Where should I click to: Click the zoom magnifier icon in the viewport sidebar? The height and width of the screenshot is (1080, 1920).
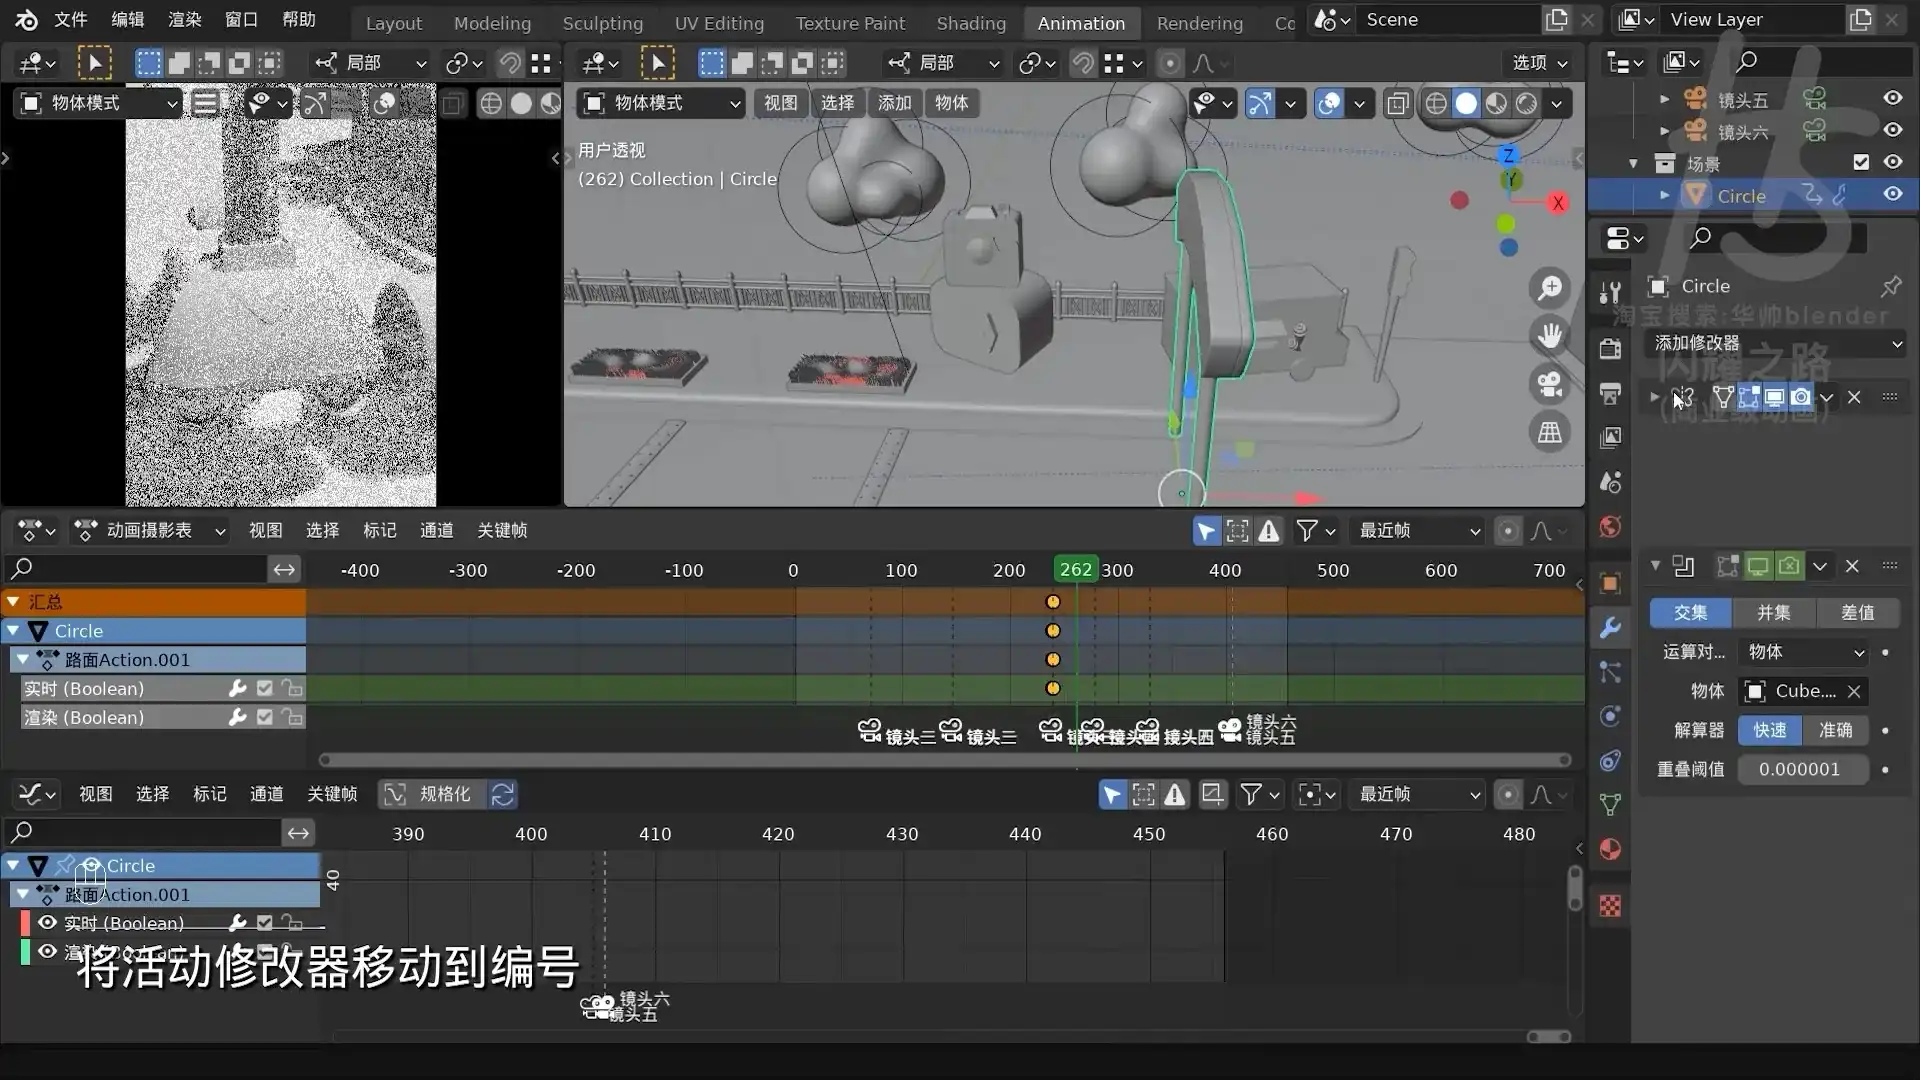click(1549, 289)
